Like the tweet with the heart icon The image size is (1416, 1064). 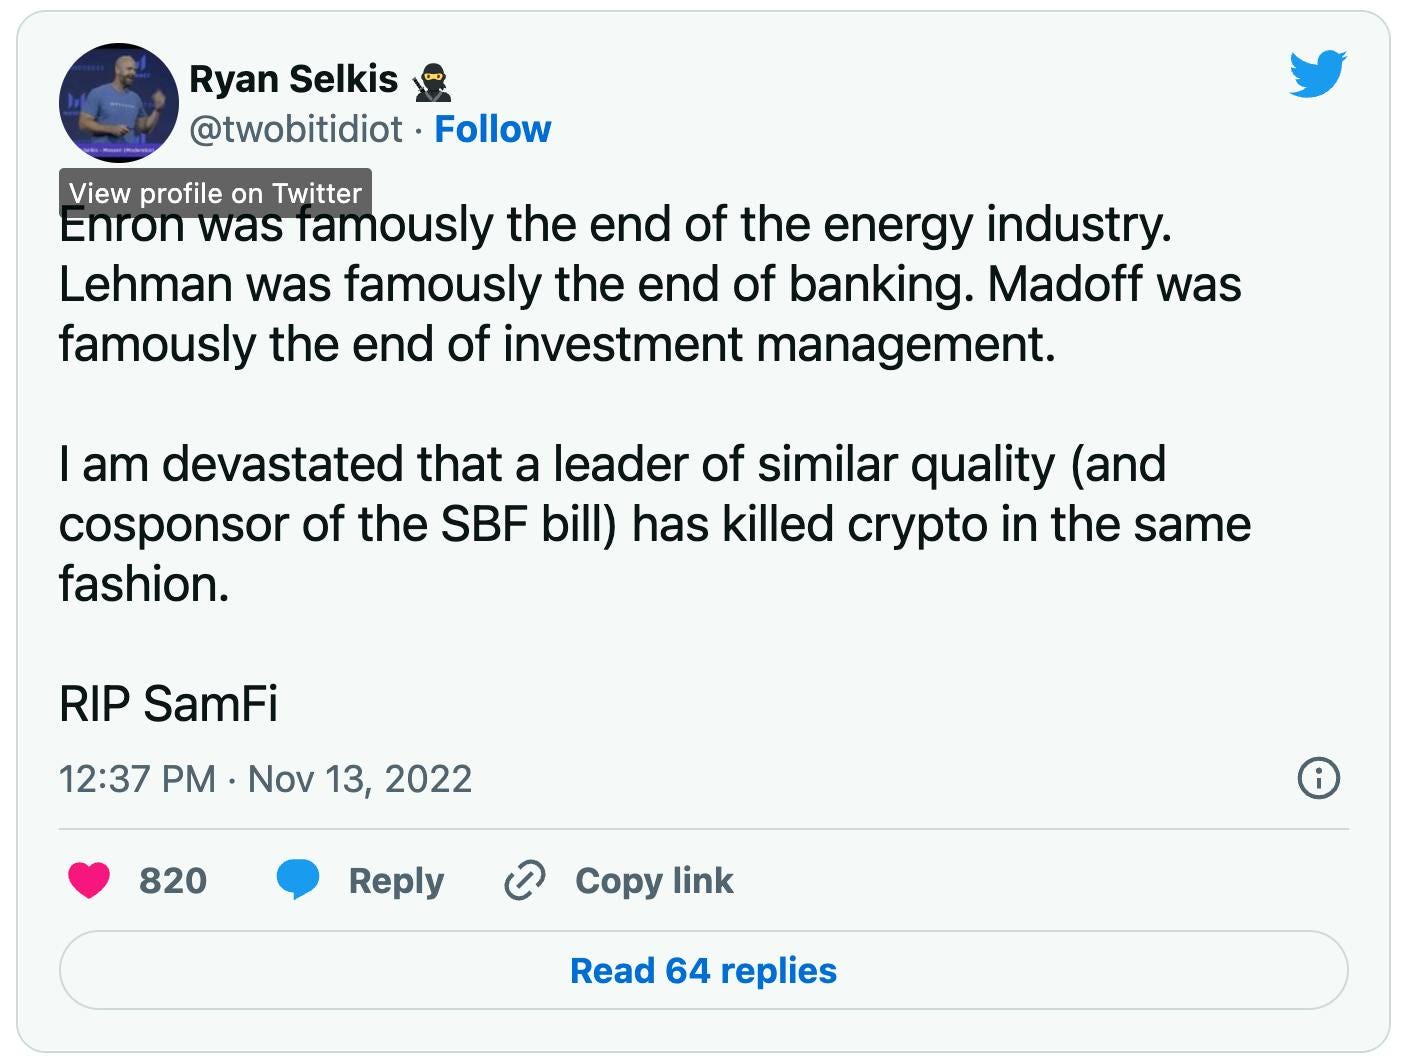pyautogui.click(x=89, y=880)
